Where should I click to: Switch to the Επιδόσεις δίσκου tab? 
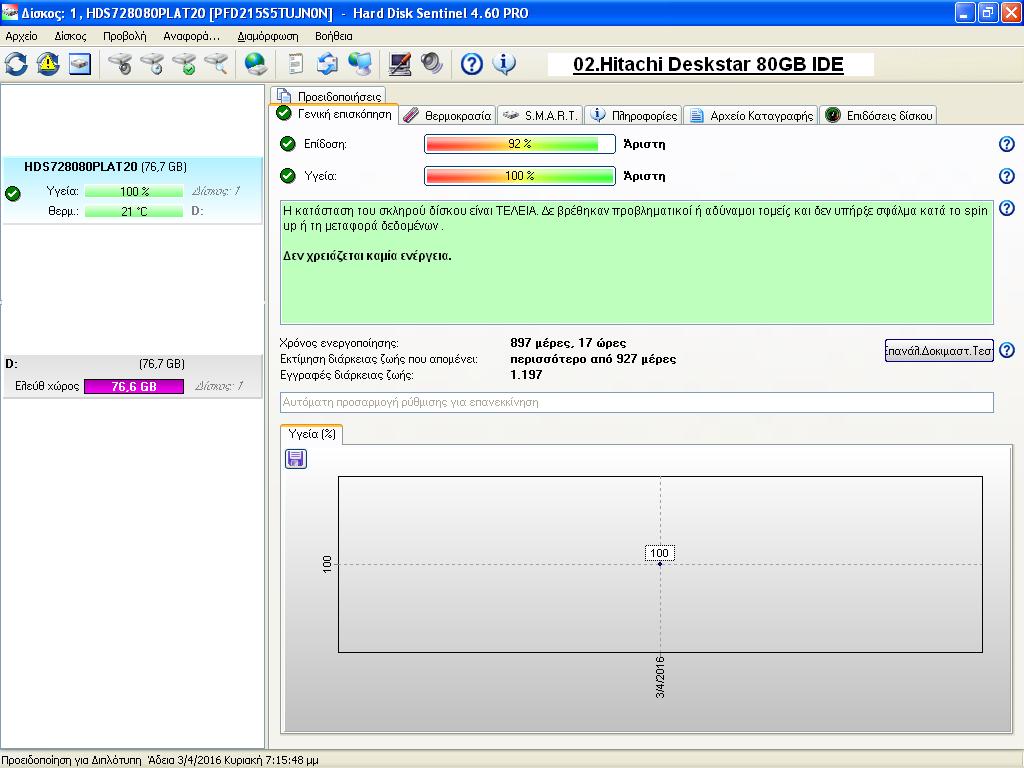click(878, 116)
